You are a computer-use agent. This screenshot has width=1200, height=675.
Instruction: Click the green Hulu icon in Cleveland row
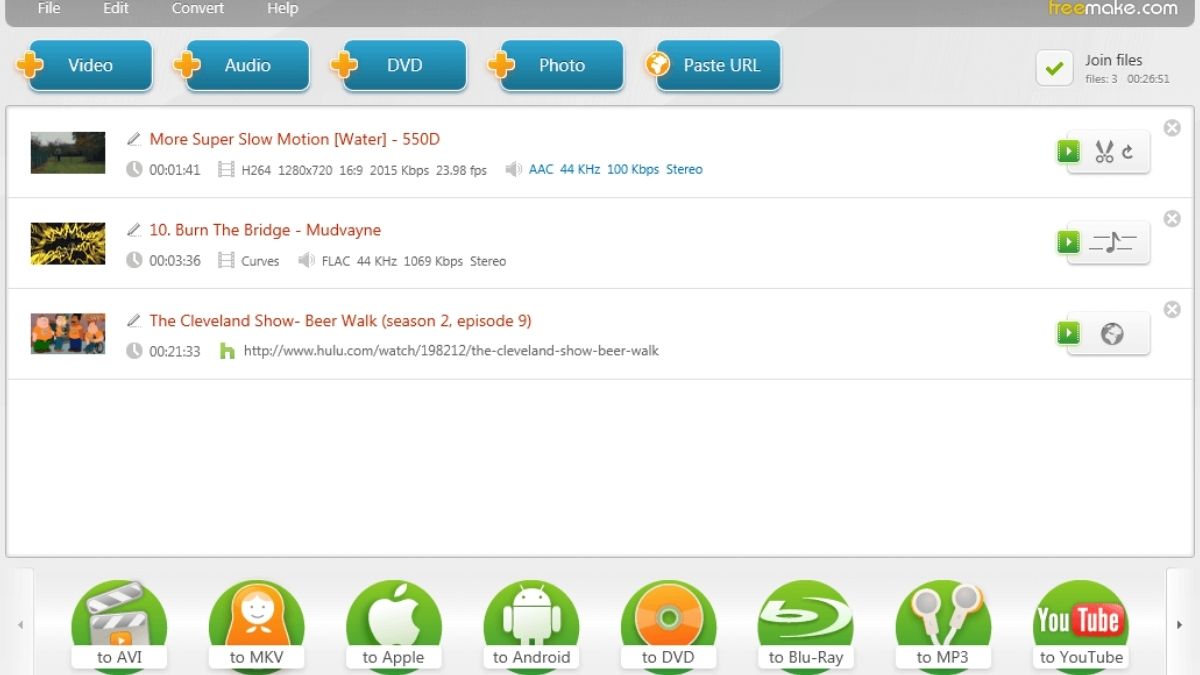point(227,351)
